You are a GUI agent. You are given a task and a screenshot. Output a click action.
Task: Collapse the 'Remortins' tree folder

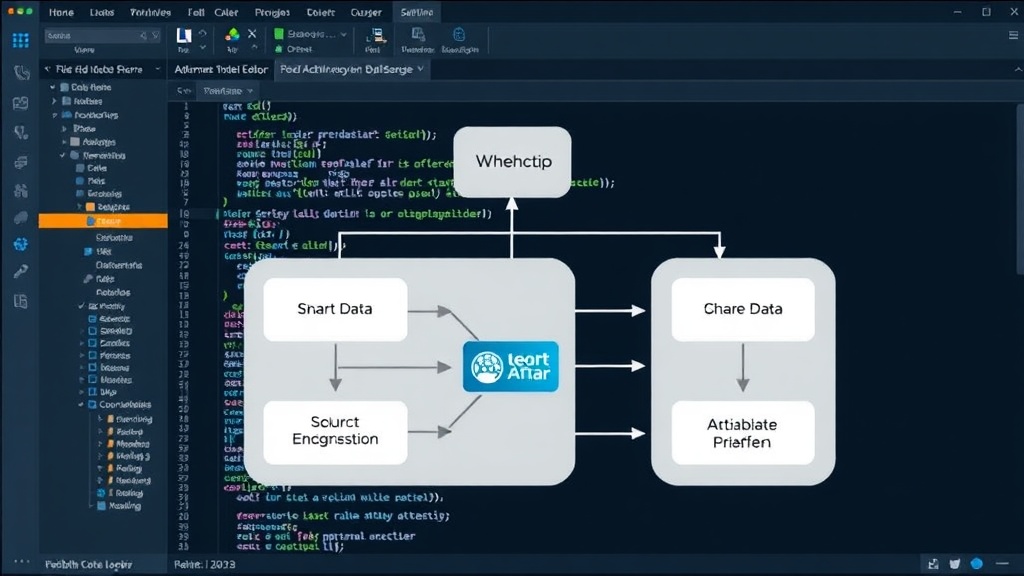(x=63, y=155)
